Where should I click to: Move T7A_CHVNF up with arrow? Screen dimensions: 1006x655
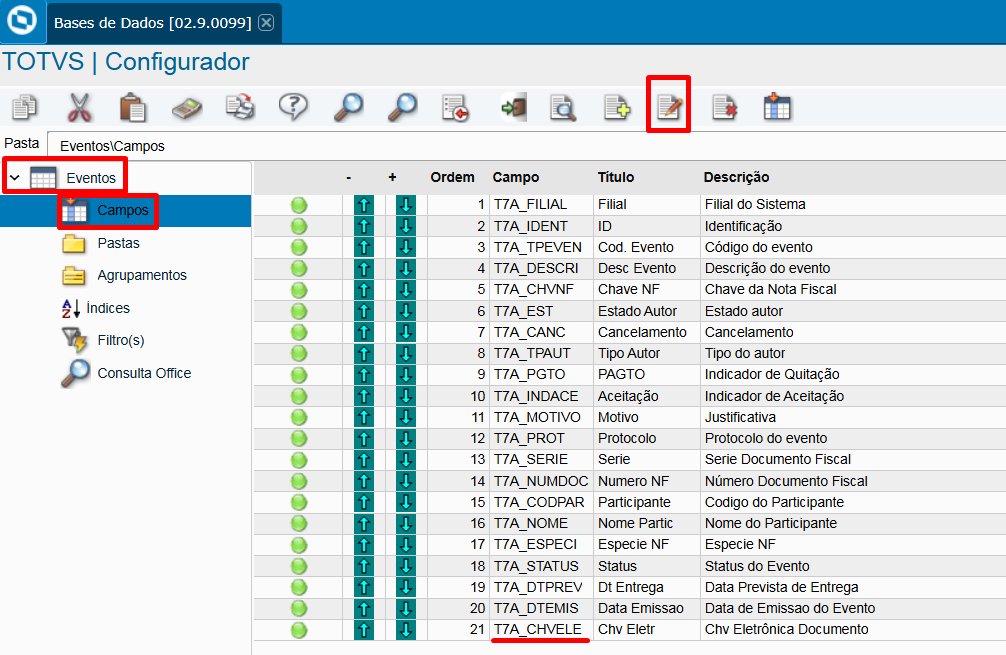tap(364, 289)
